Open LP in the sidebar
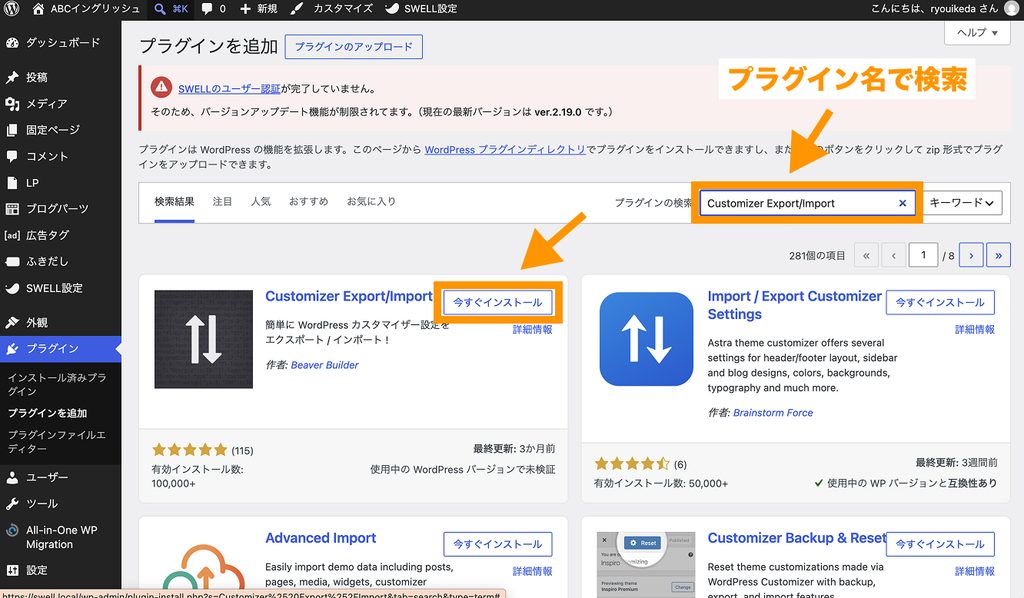 click(x=60, y=183)
